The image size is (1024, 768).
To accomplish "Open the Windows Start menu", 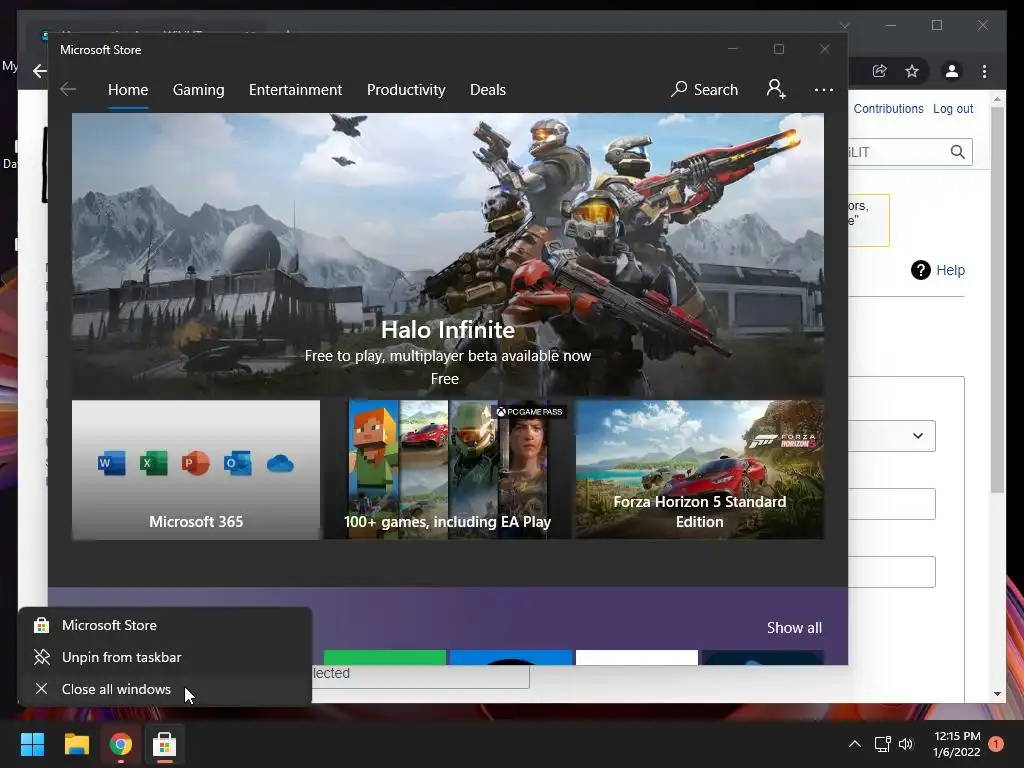I will pyautogui.click(x=32, y=744).
